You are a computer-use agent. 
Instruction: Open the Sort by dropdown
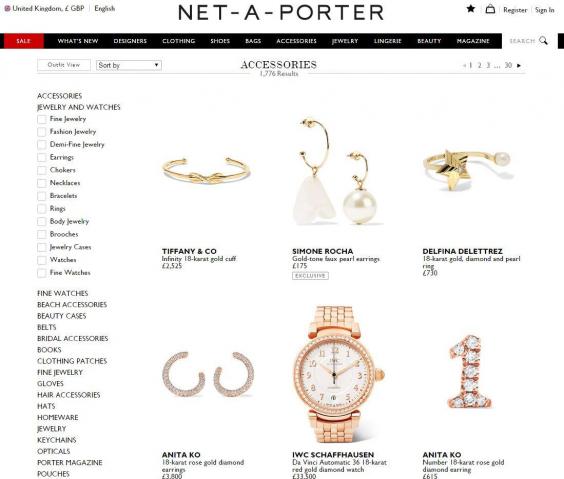(129, 65)
